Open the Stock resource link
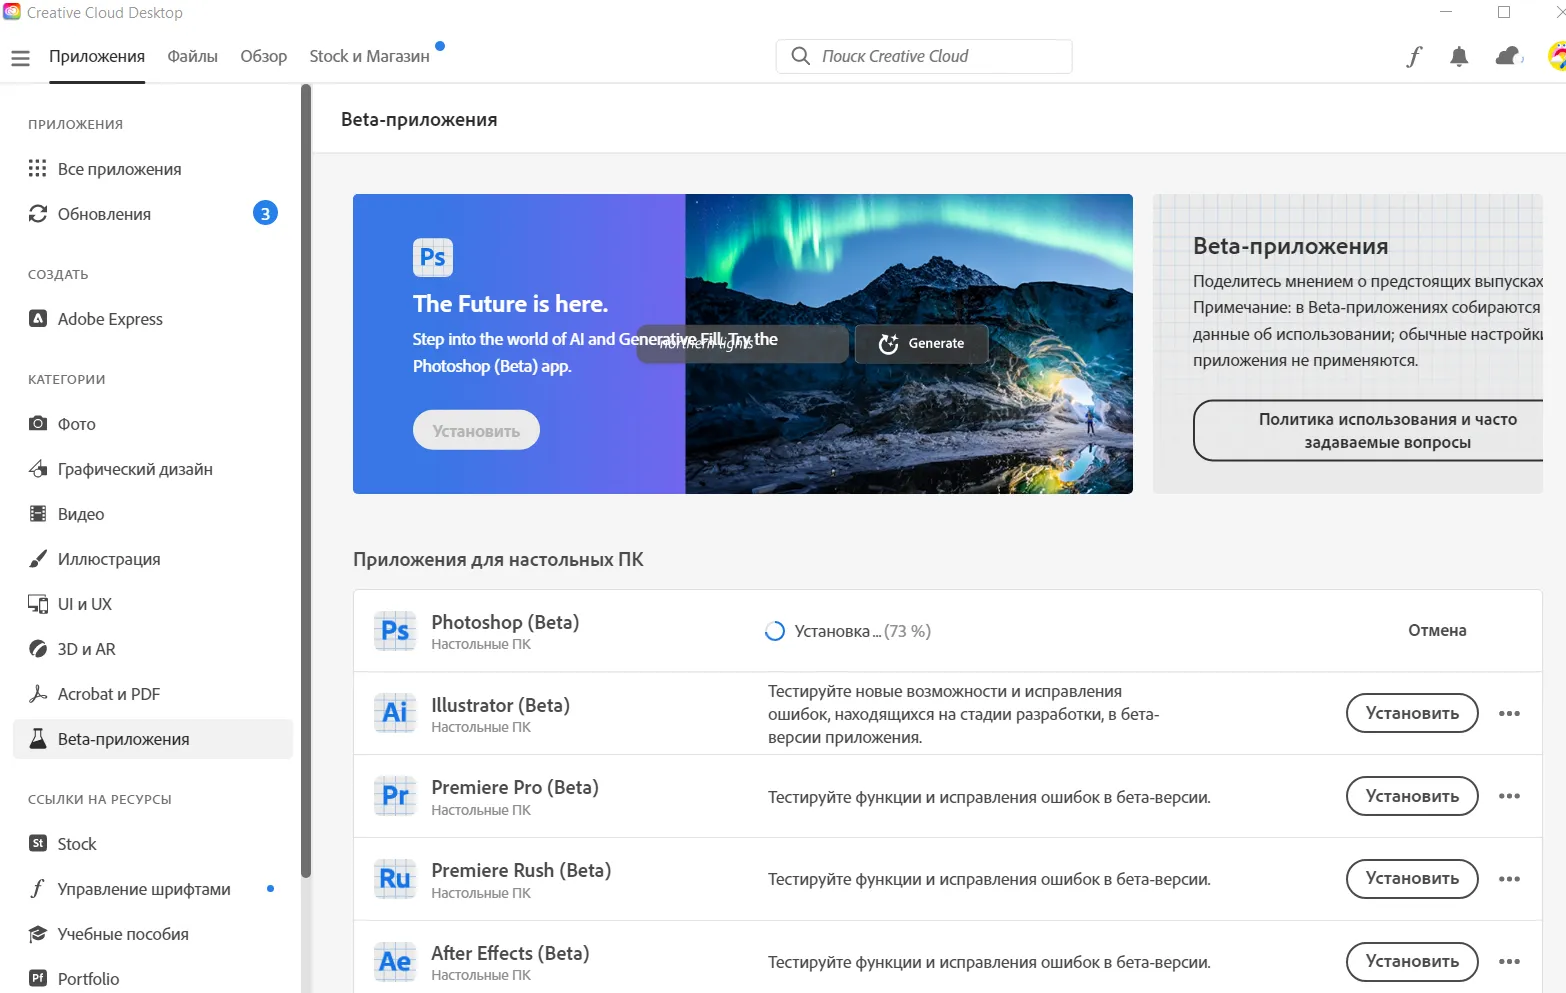This screenshot has height=993, width=1566. pyautogui.click(x=153, y=844)
